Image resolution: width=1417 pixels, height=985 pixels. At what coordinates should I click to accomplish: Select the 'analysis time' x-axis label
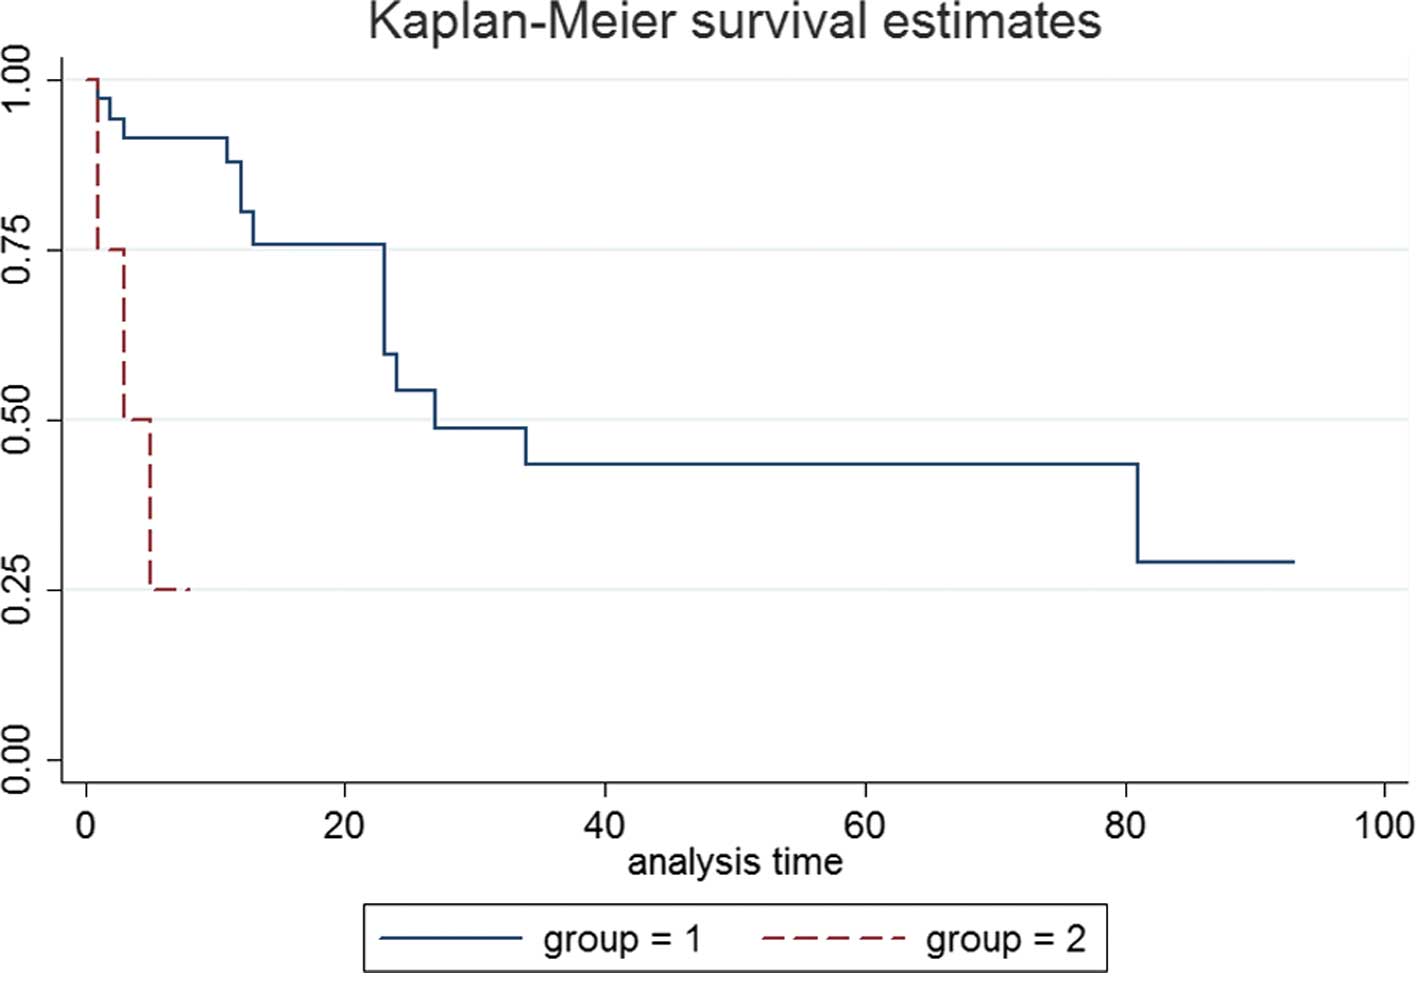[x=735, y=861]
